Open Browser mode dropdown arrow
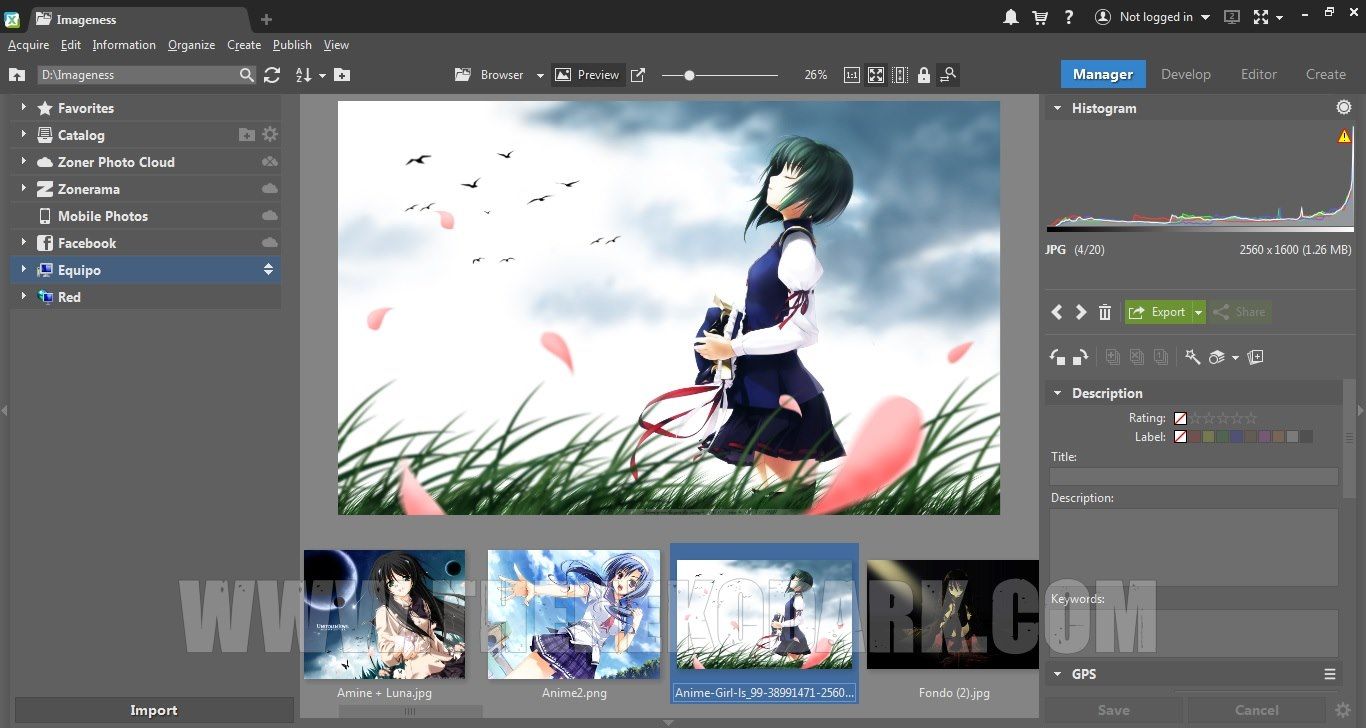Screen dimensions: 1366x728 pos(540,75)
